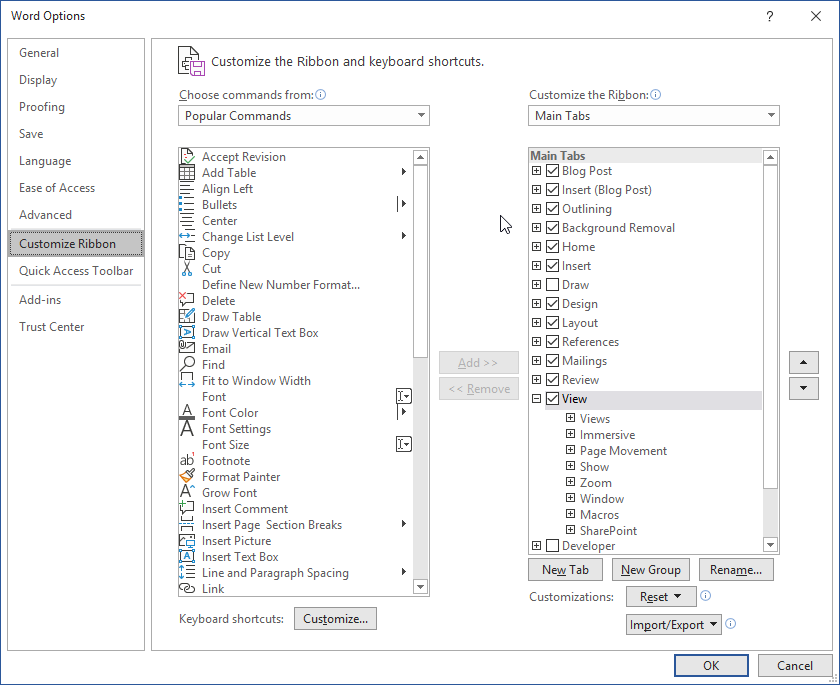
Task: Select the Link chain icon
Action: tap(187, 589)
